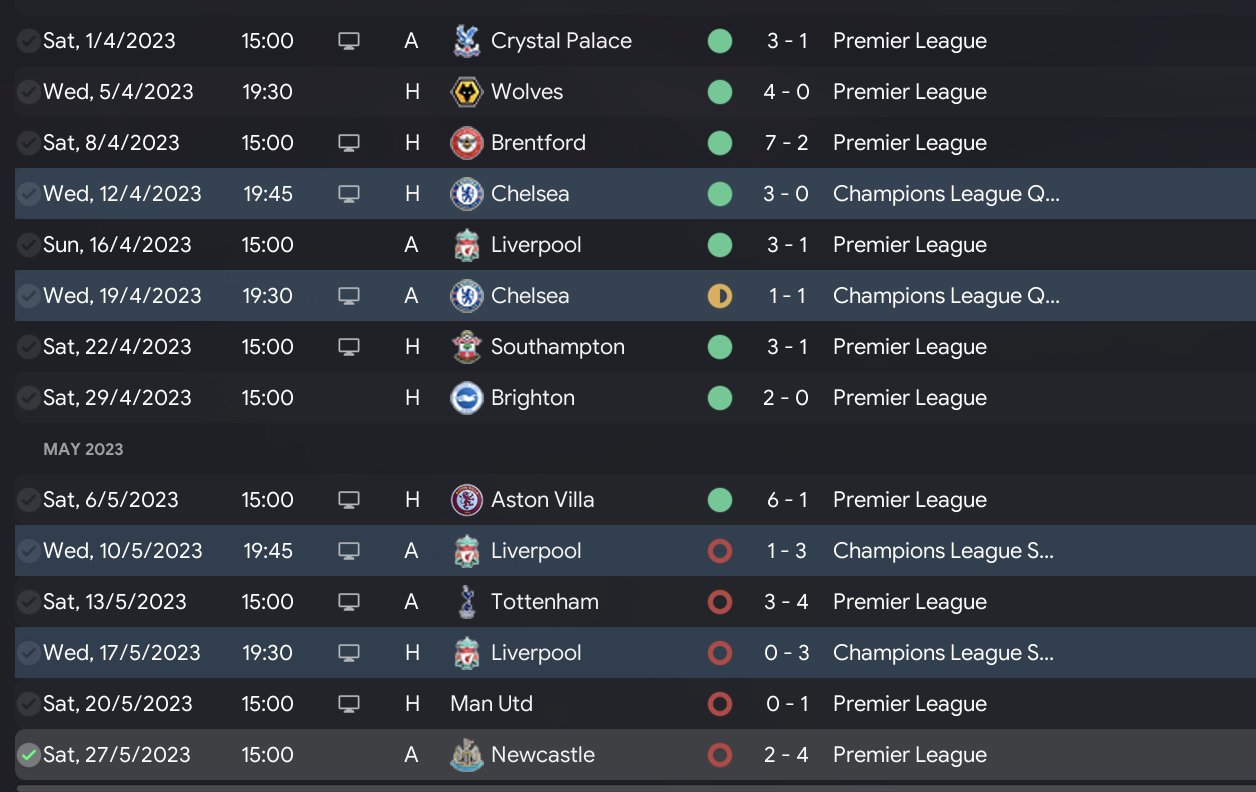Image resolution: width=1256 pixels, height=792 pixels.
Task: Click the red loss indicator for Man Utd match
Action: coord(720,704)
